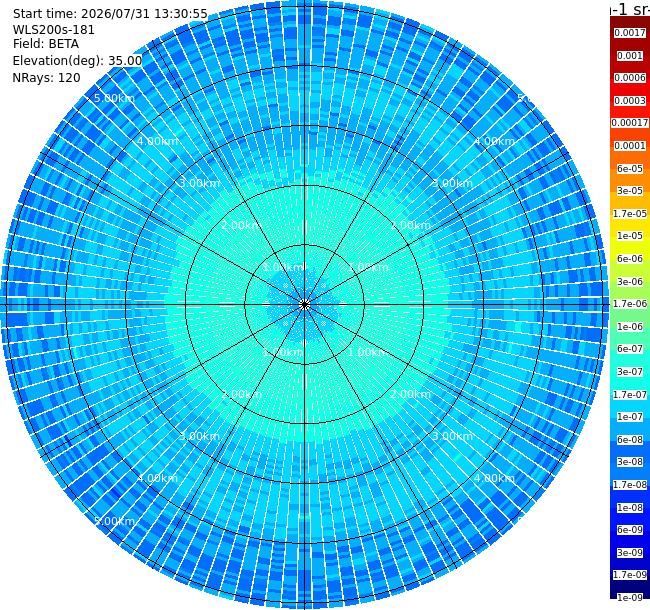
Task: Select the 3e-08 blue colorbar level
Action: coord(630,462)
